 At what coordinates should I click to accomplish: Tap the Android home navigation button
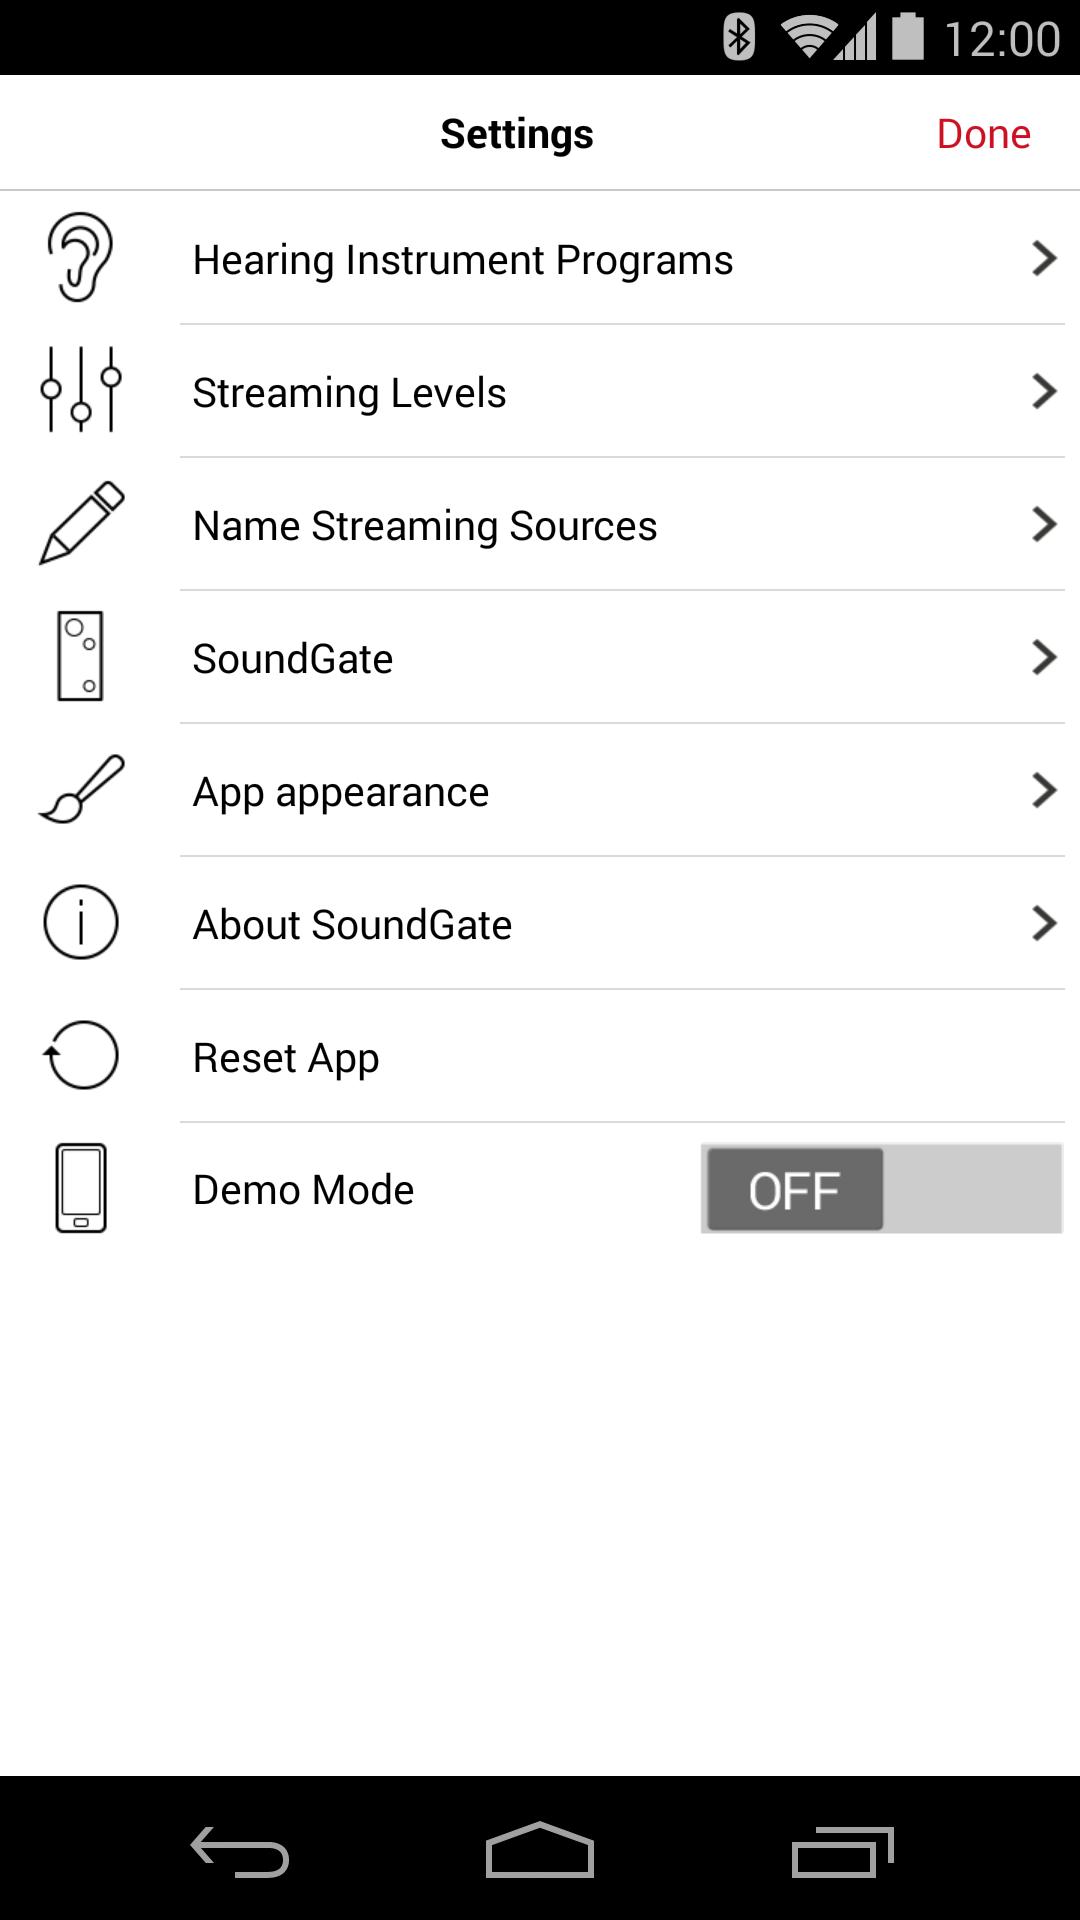pos(540,1850)
